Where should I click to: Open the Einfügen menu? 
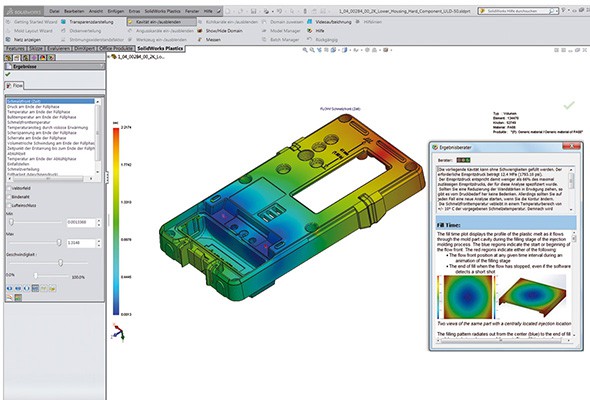coord(116,11)
